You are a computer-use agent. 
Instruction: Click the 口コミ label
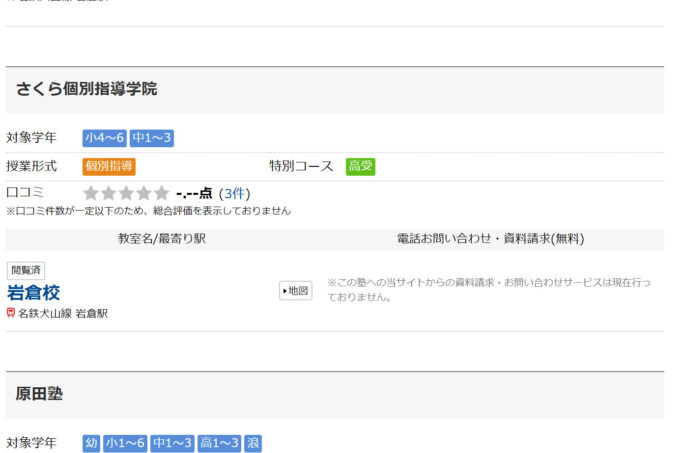25,192
